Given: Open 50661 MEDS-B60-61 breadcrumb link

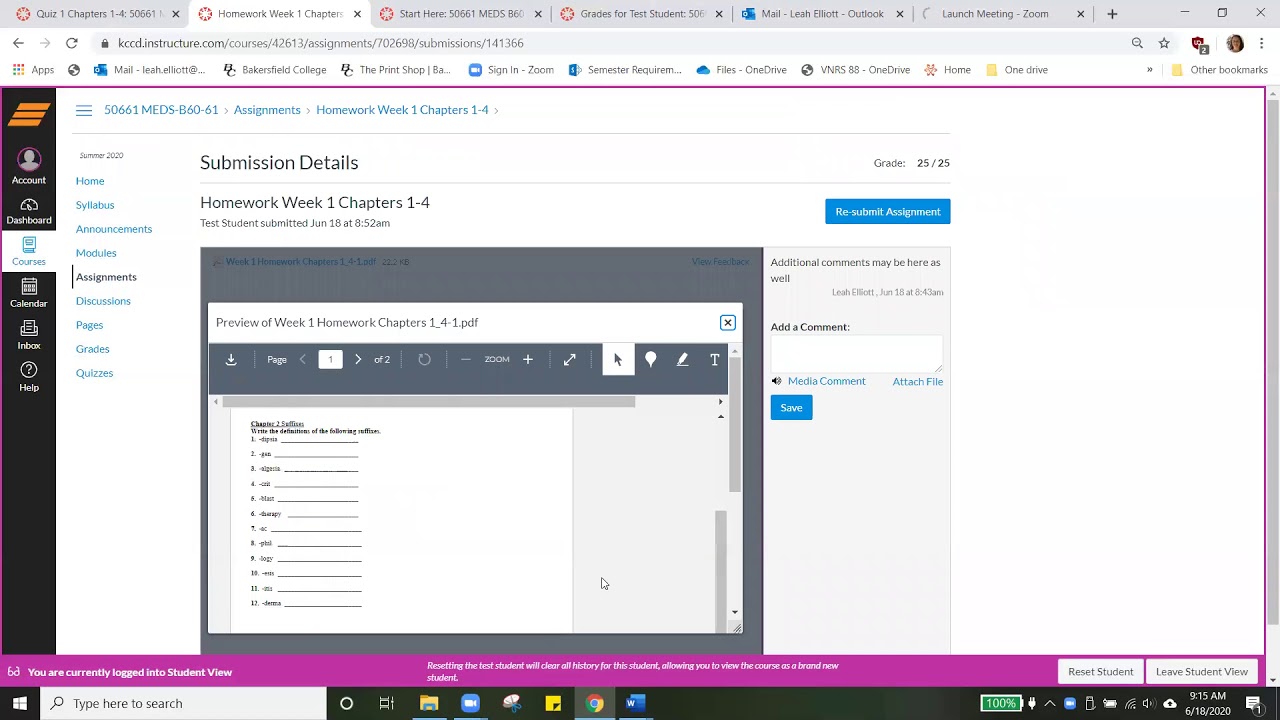Looking at the screenshot, I should click(161, 110).
